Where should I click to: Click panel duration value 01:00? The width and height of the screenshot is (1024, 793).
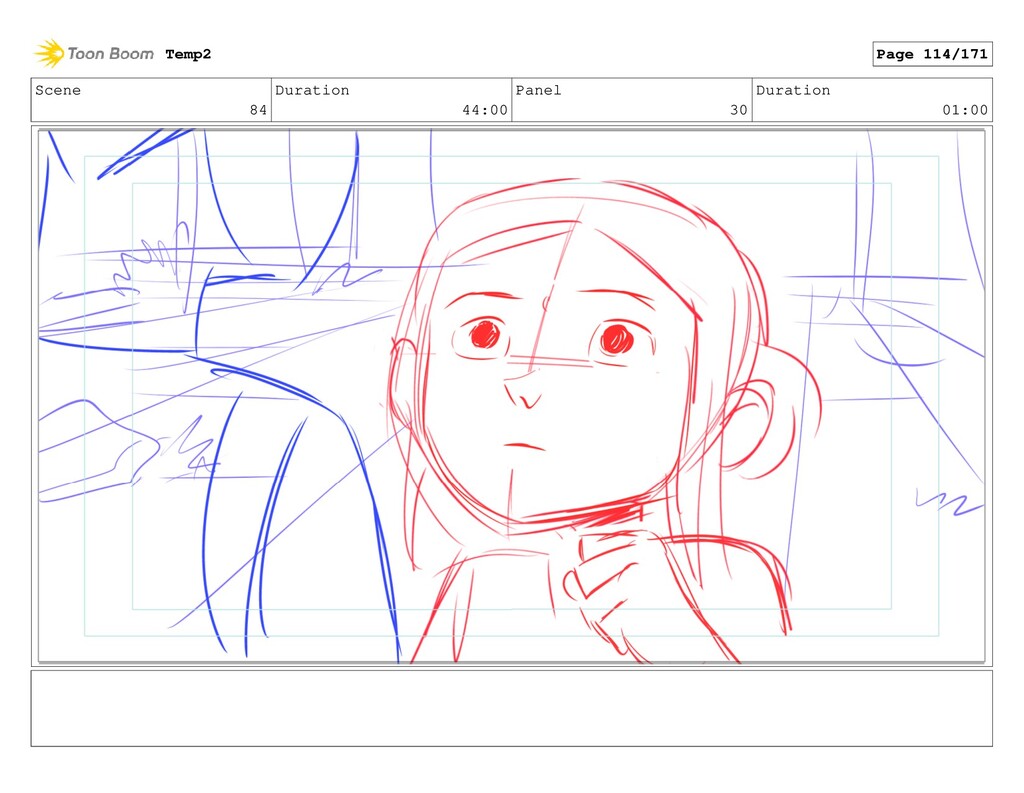tap(965, 110)
